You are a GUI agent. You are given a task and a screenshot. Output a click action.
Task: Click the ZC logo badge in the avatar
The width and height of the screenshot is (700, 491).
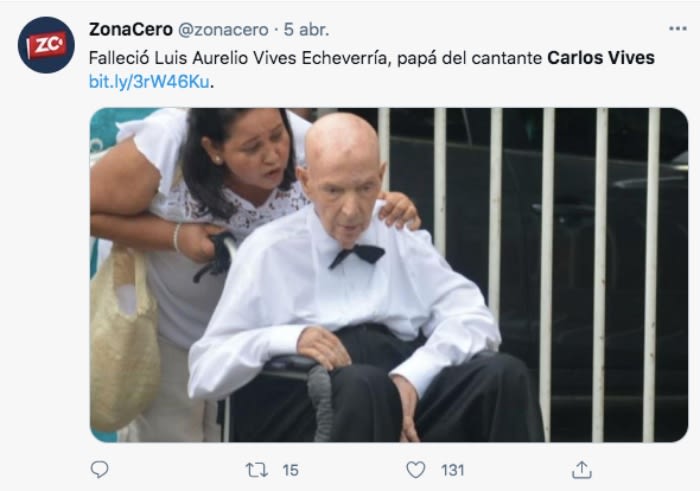tap(47, 45)
